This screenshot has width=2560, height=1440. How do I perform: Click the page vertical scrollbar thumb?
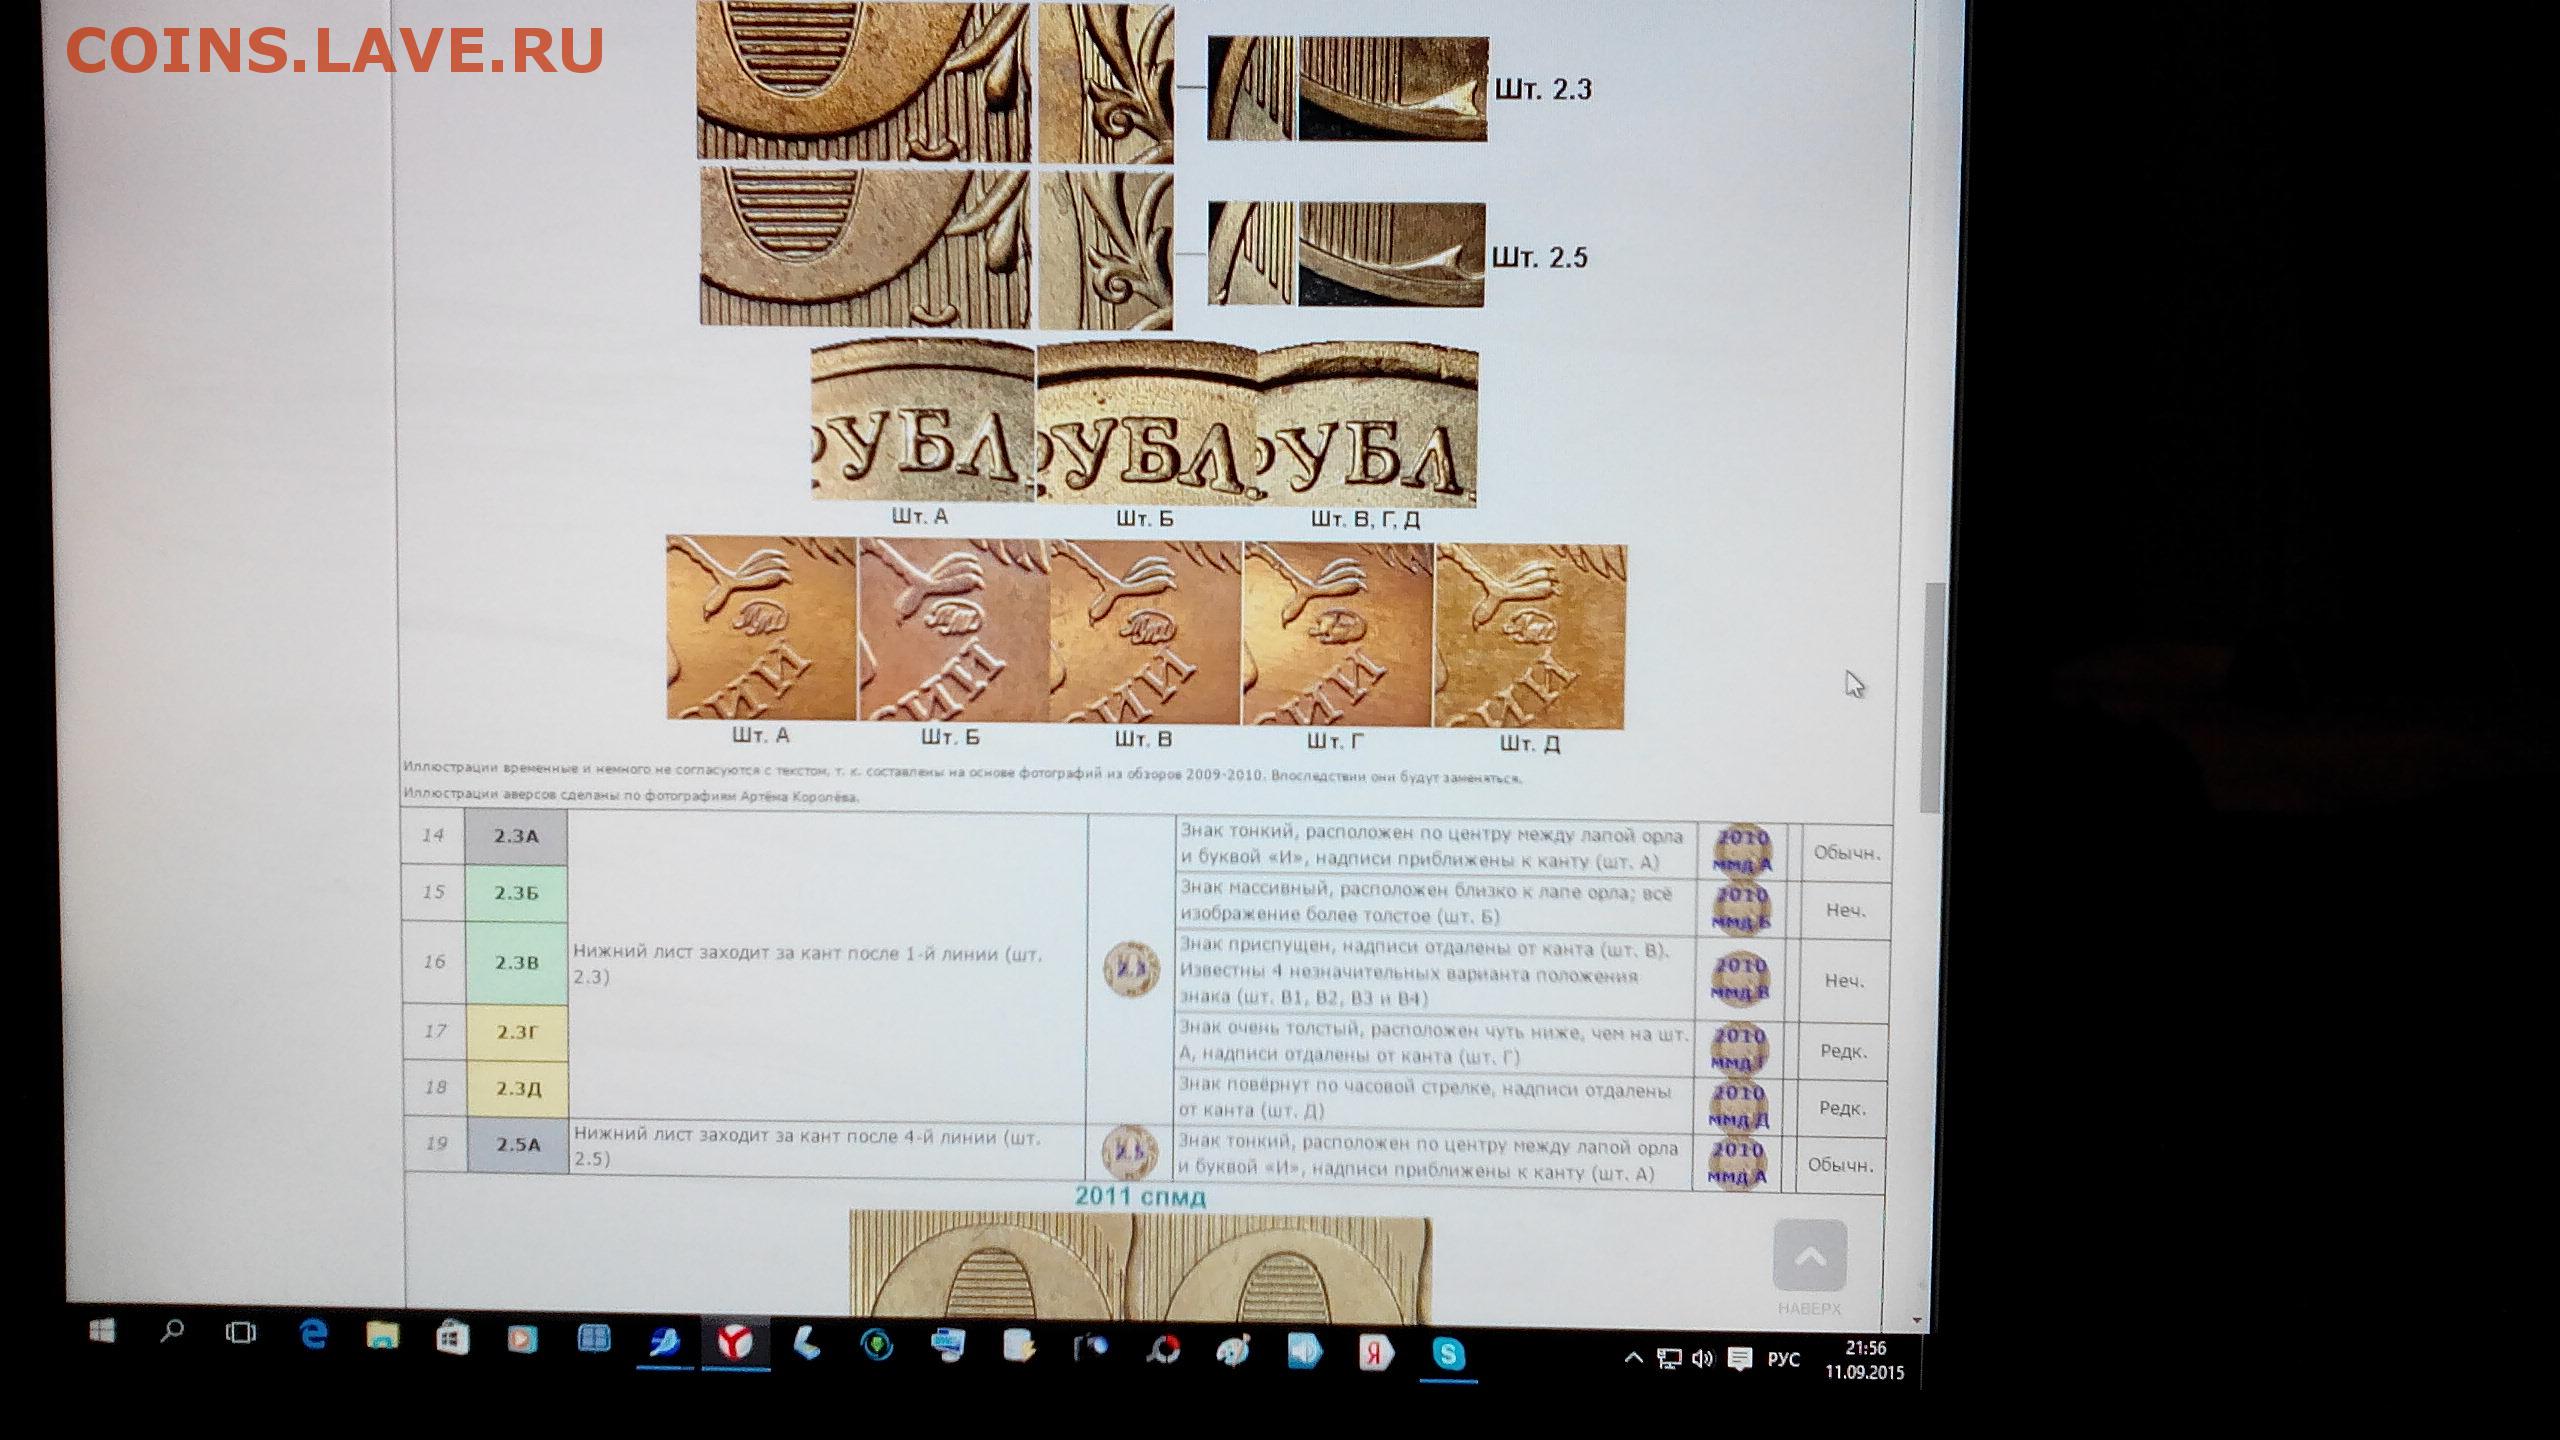[1932, 696]
